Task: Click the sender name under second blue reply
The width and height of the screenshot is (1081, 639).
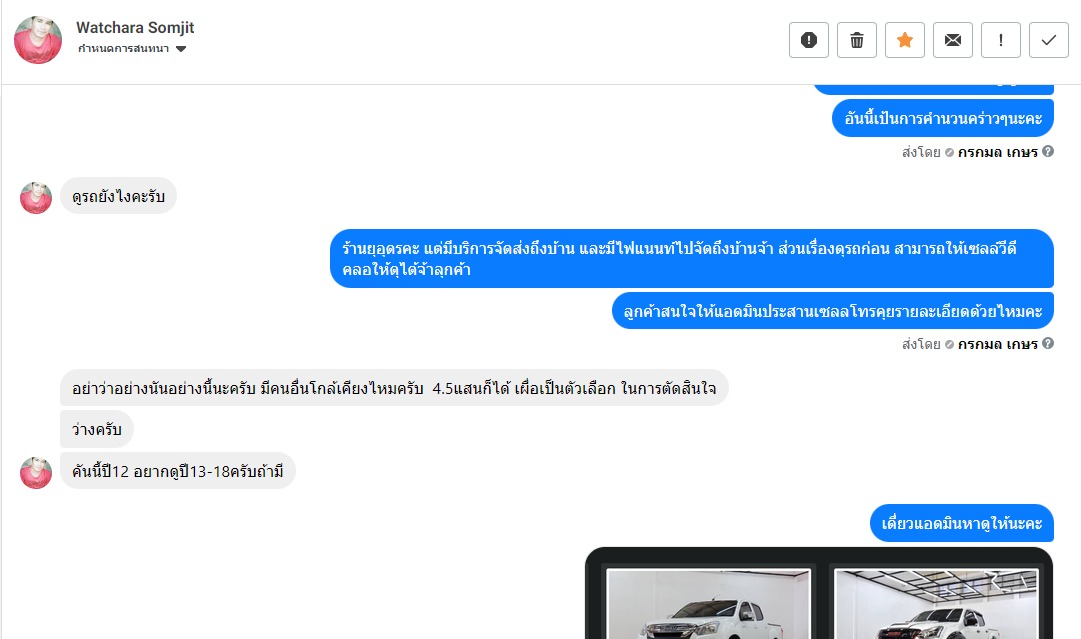Action: tap(998, 344)
